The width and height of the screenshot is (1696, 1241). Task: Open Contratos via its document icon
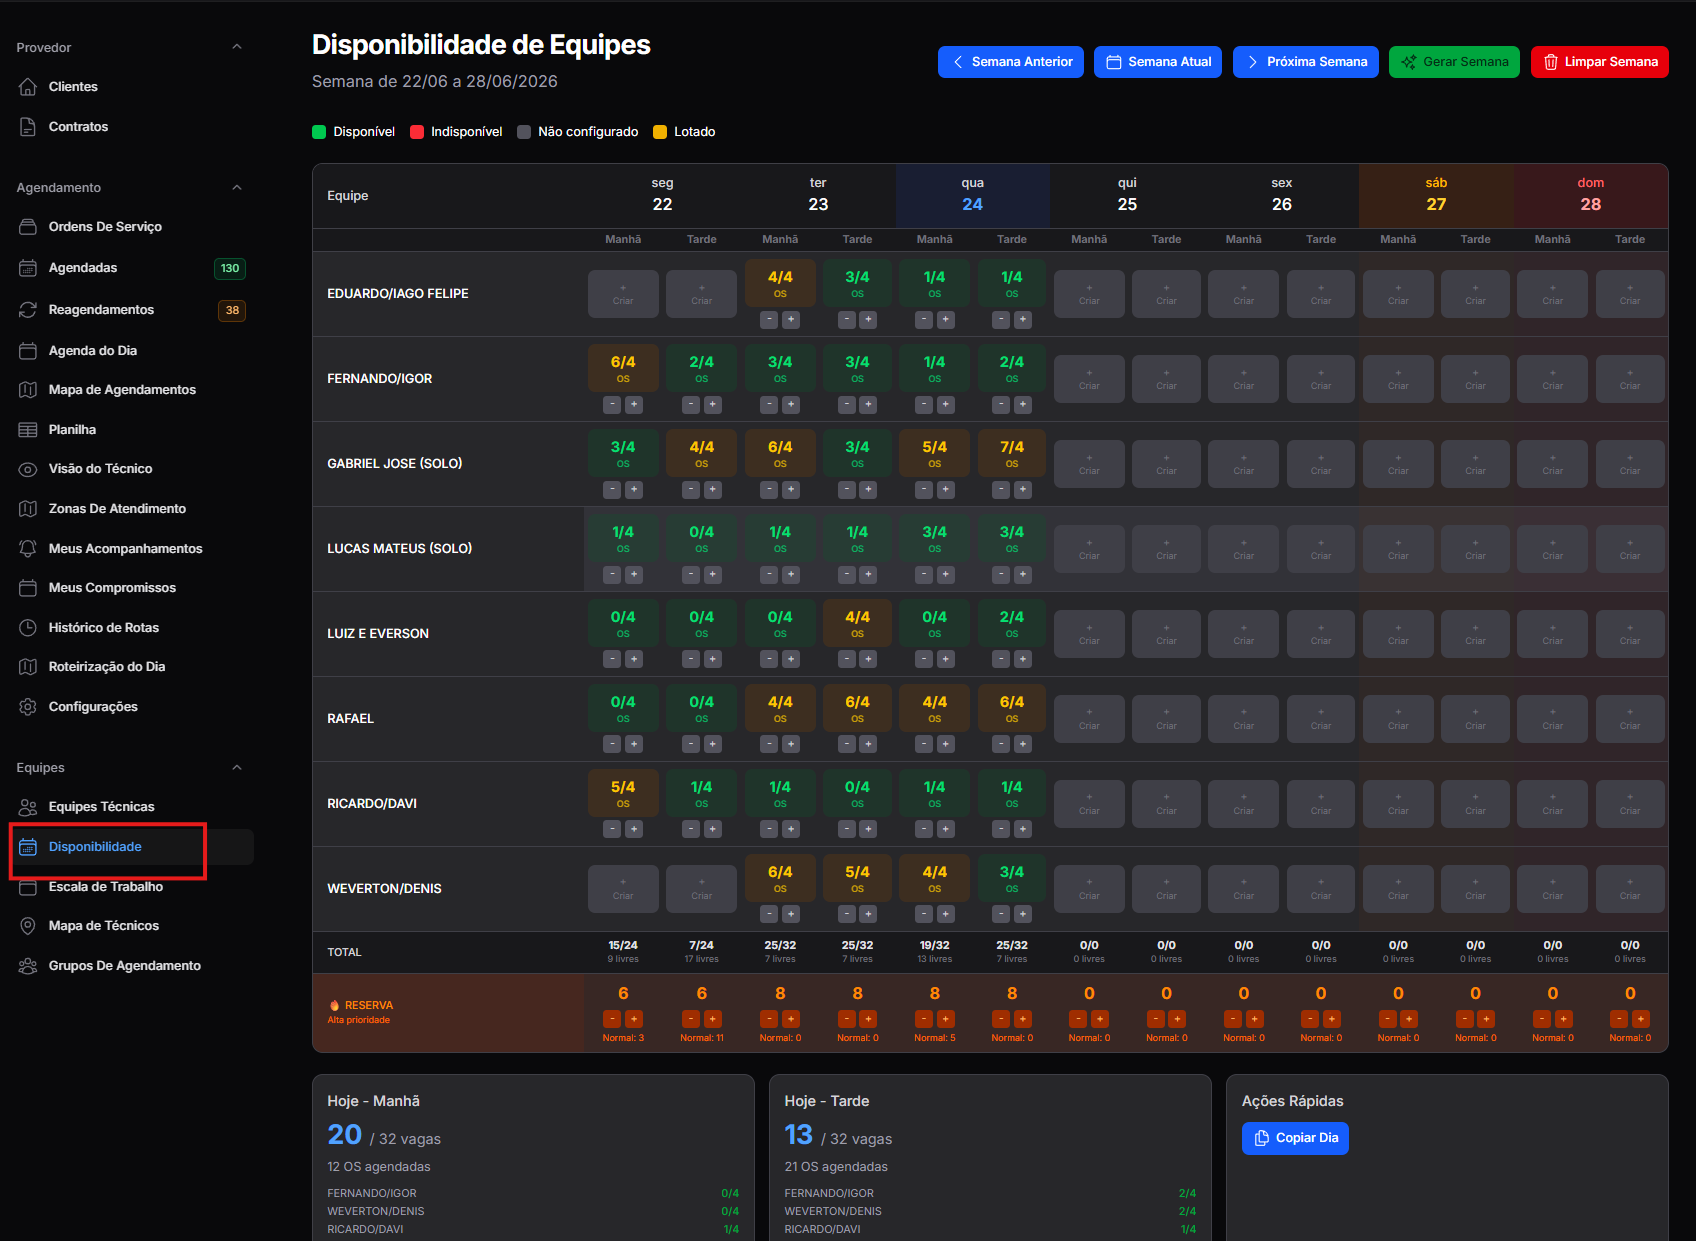pos(28,127)
